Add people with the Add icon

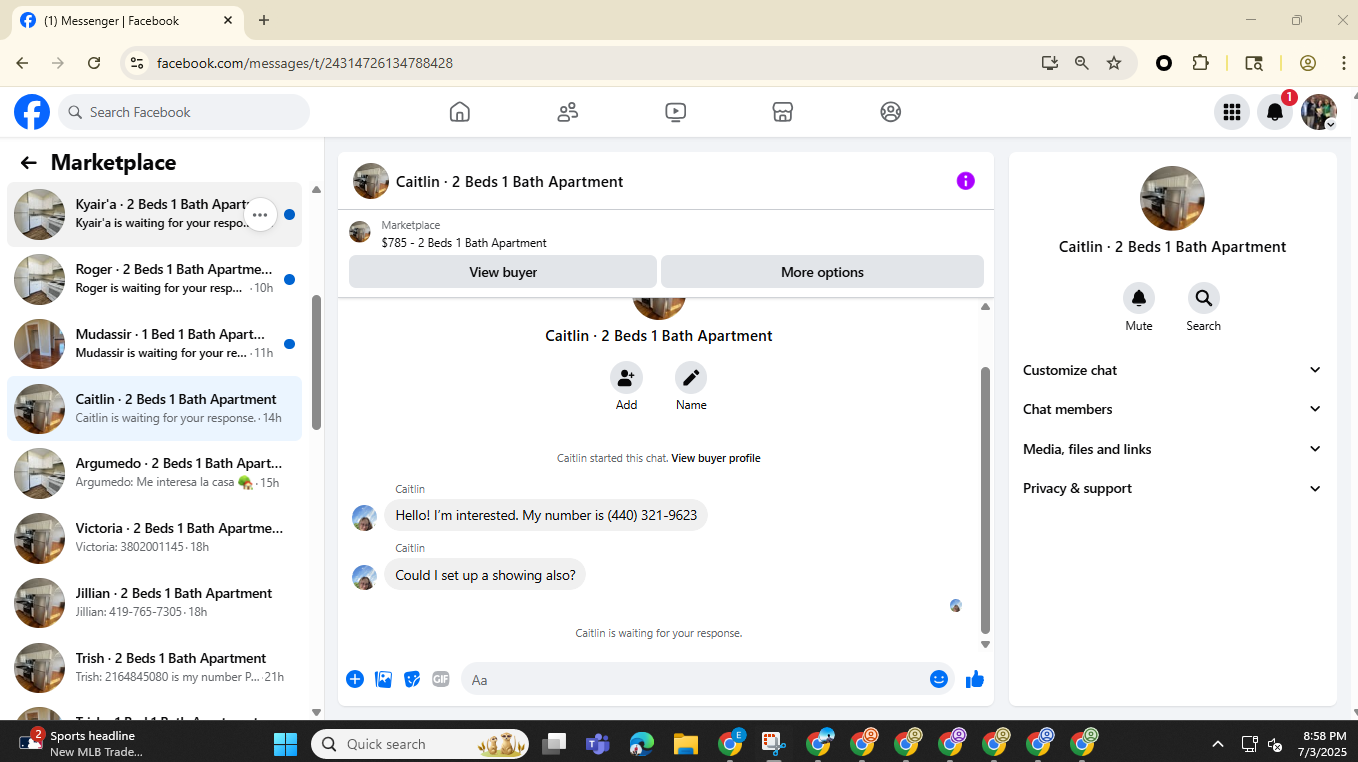point(626,378)
